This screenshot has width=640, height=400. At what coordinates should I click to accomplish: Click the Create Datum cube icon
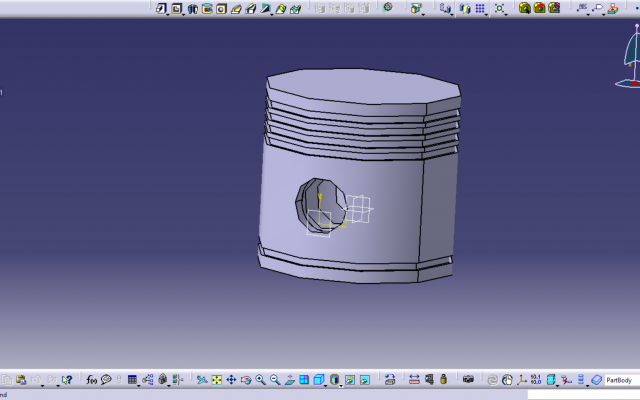(551, 380)
